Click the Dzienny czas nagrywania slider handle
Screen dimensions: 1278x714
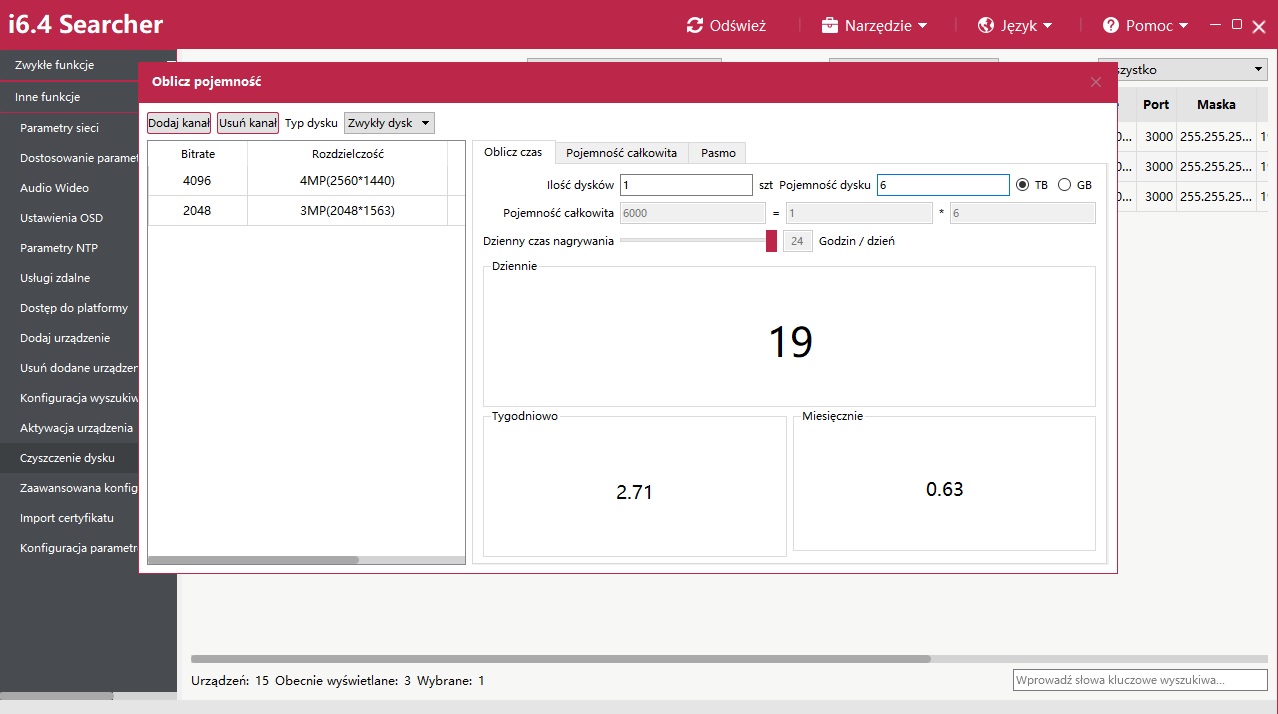(x=771, y=241)
